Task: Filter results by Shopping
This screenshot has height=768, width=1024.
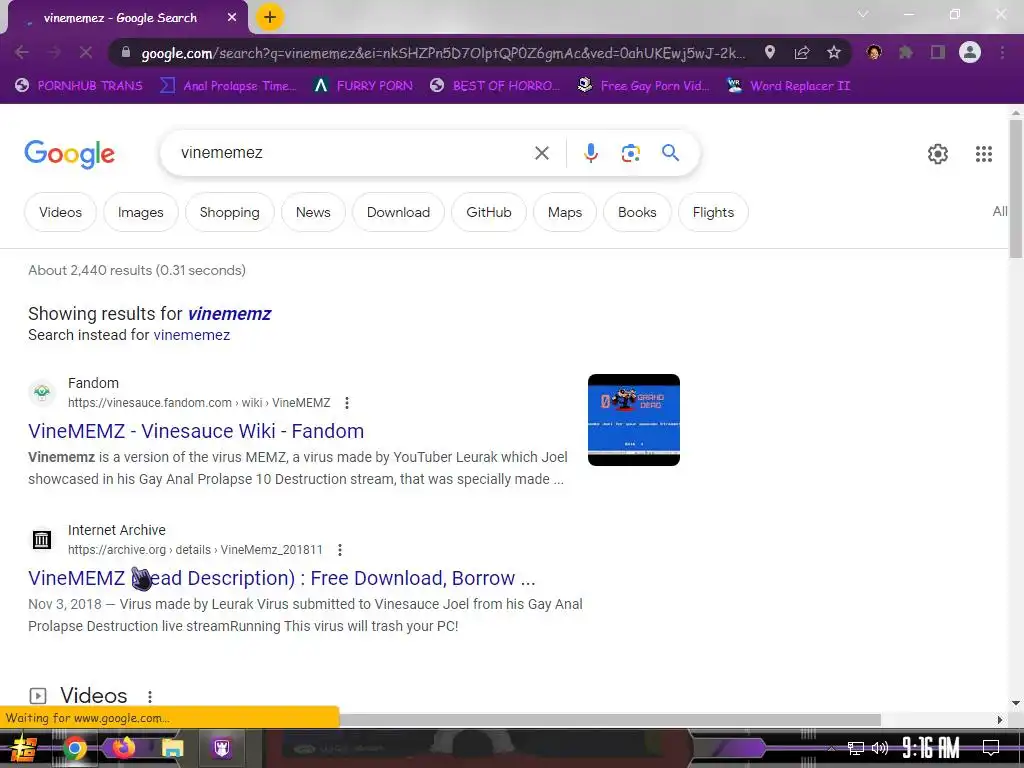Action: tap(229, 212)
